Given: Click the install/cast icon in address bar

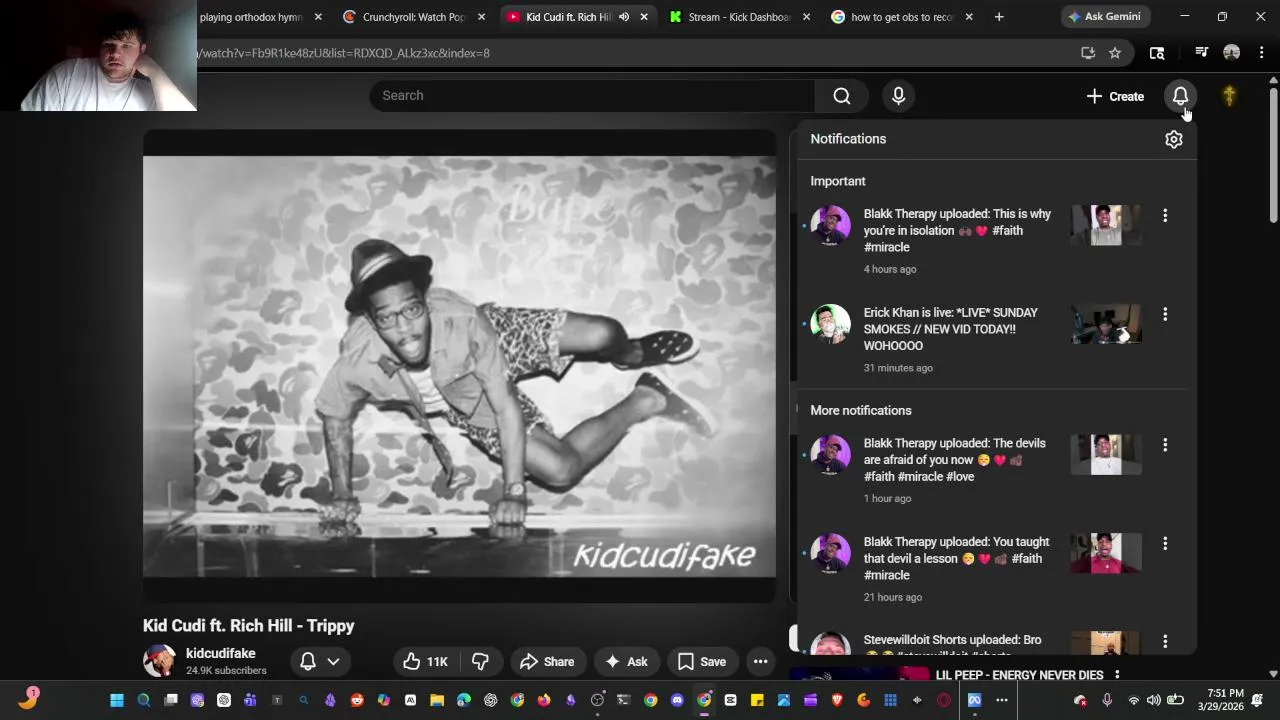Looking at the screenshot, I should coord(1088,53).
